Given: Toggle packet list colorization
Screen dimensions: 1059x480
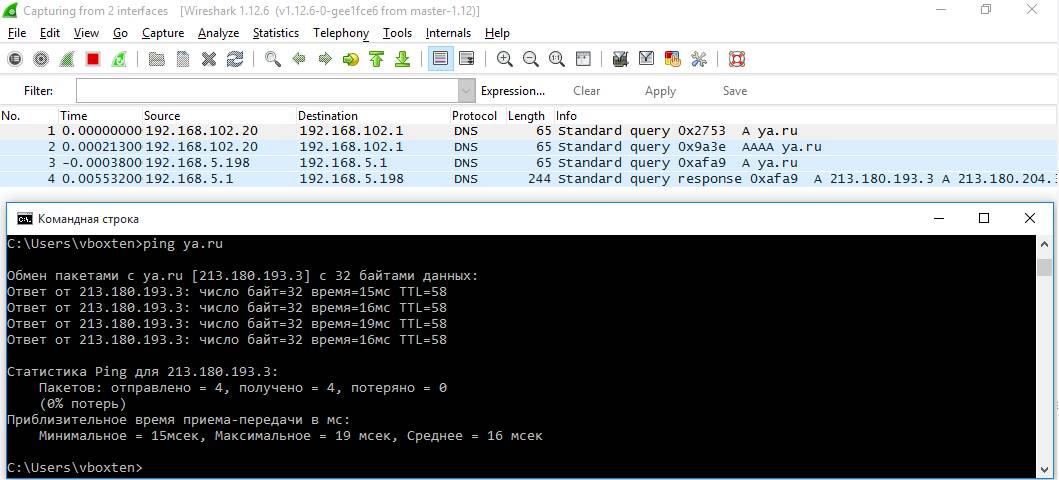Looking at the screenshot, I should tap(440, 59).
